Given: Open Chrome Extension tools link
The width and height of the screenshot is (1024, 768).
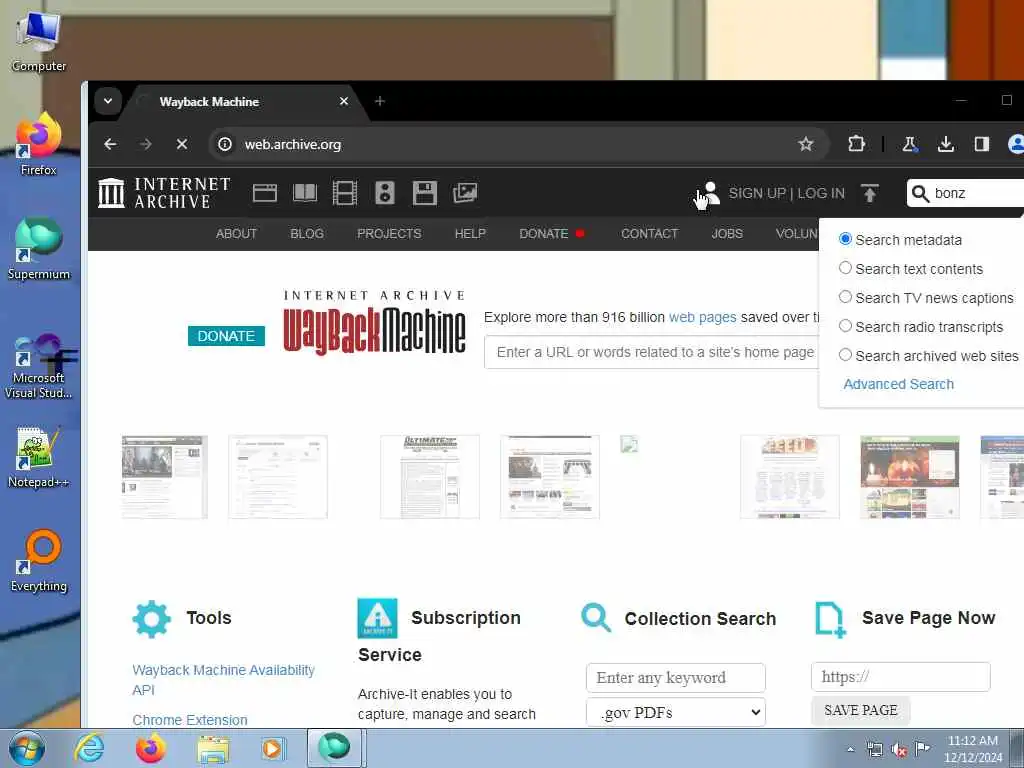Looking at the screenshot, I should (x=190, y=720).
